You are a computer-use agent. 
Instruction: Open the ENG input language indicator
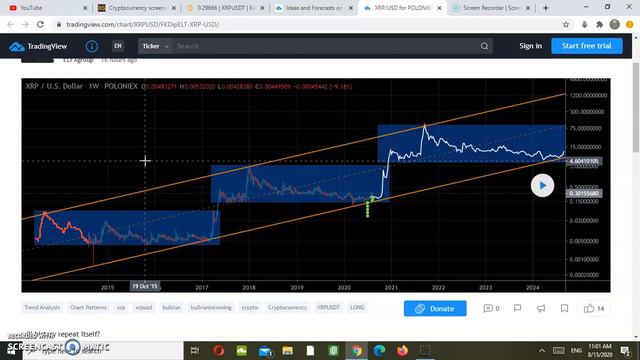(576, 351)
